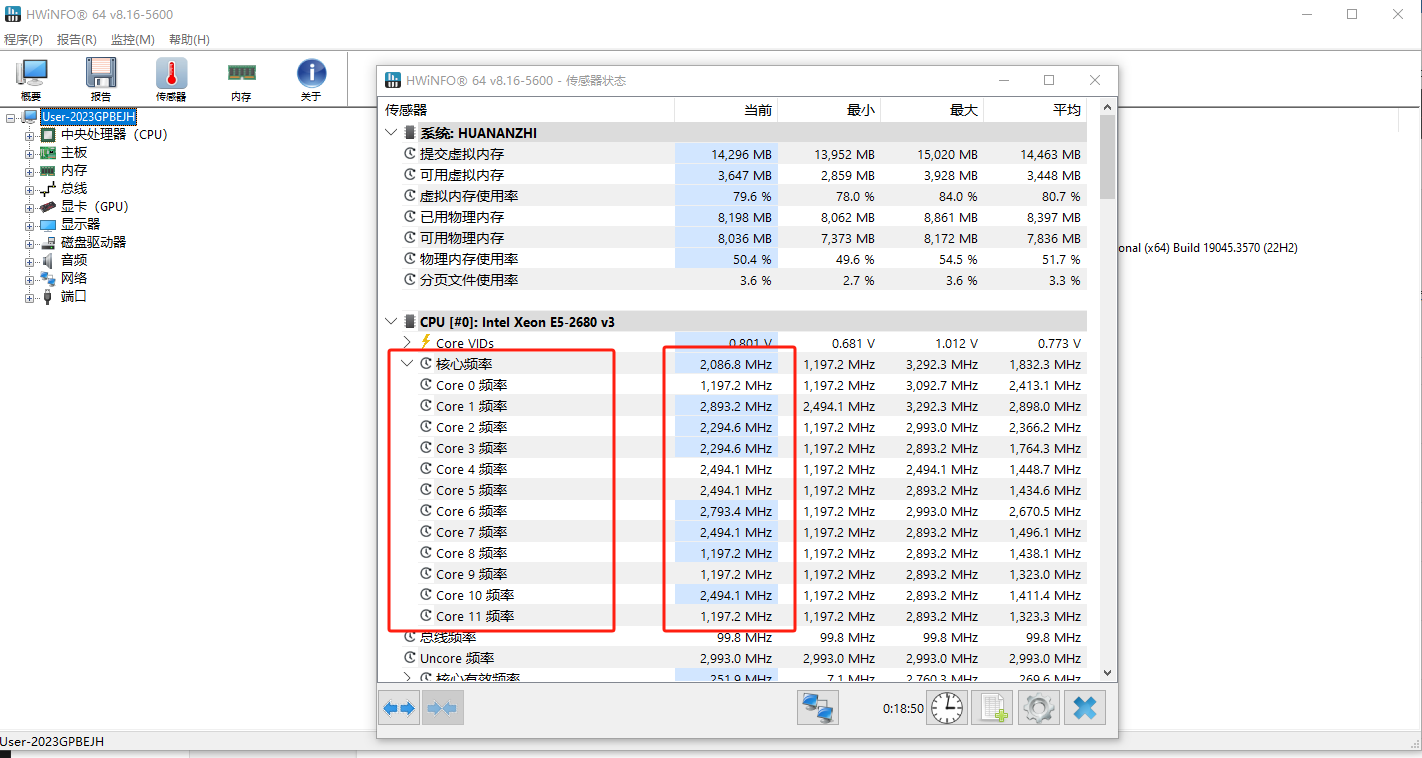The image size is (1422, 758).
Task: Click the 最小 column header
Action: [x=829, y=110]
